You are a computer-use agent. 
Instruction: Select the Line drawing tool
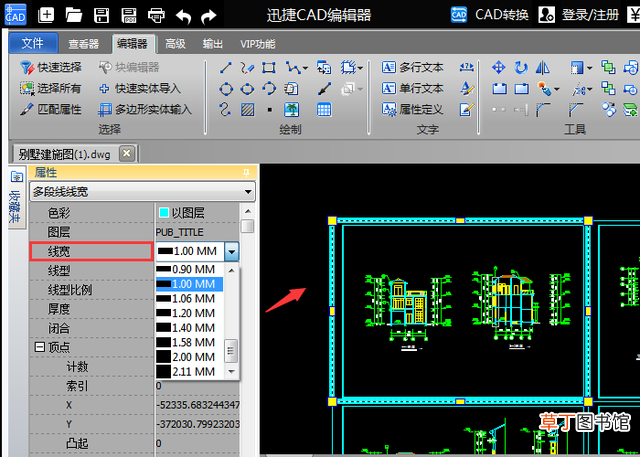[226, 67]
